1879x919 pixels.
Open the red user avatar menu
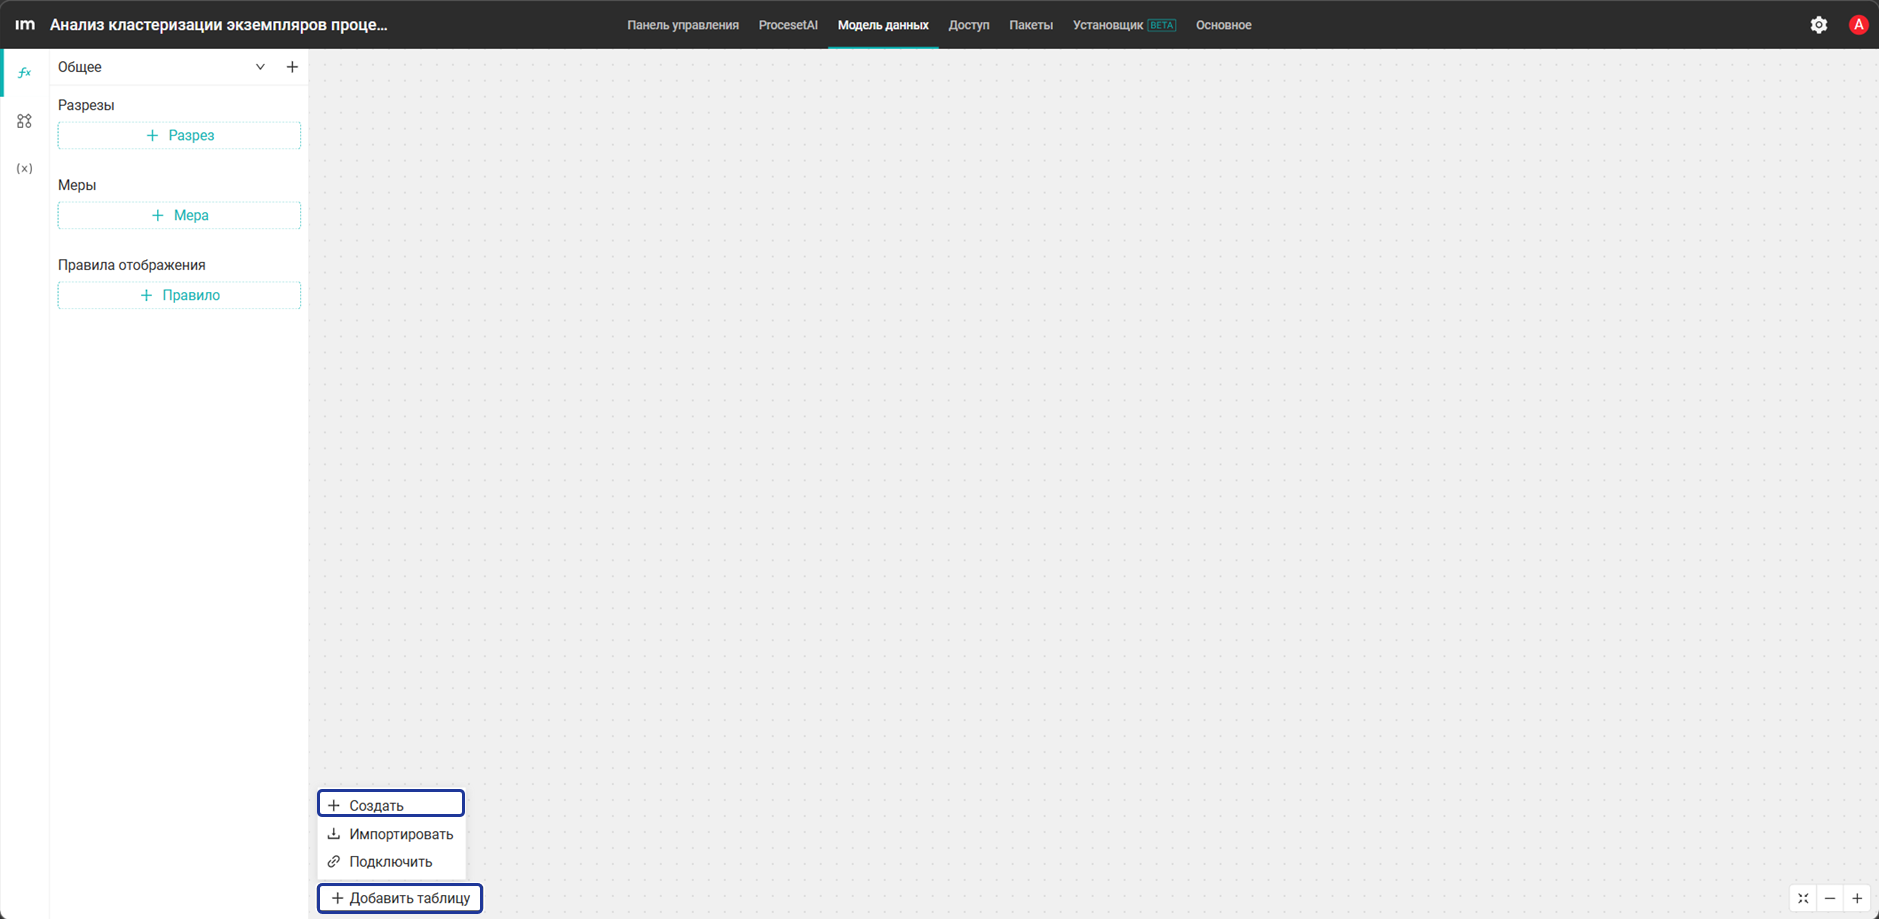click(1858, 25)
